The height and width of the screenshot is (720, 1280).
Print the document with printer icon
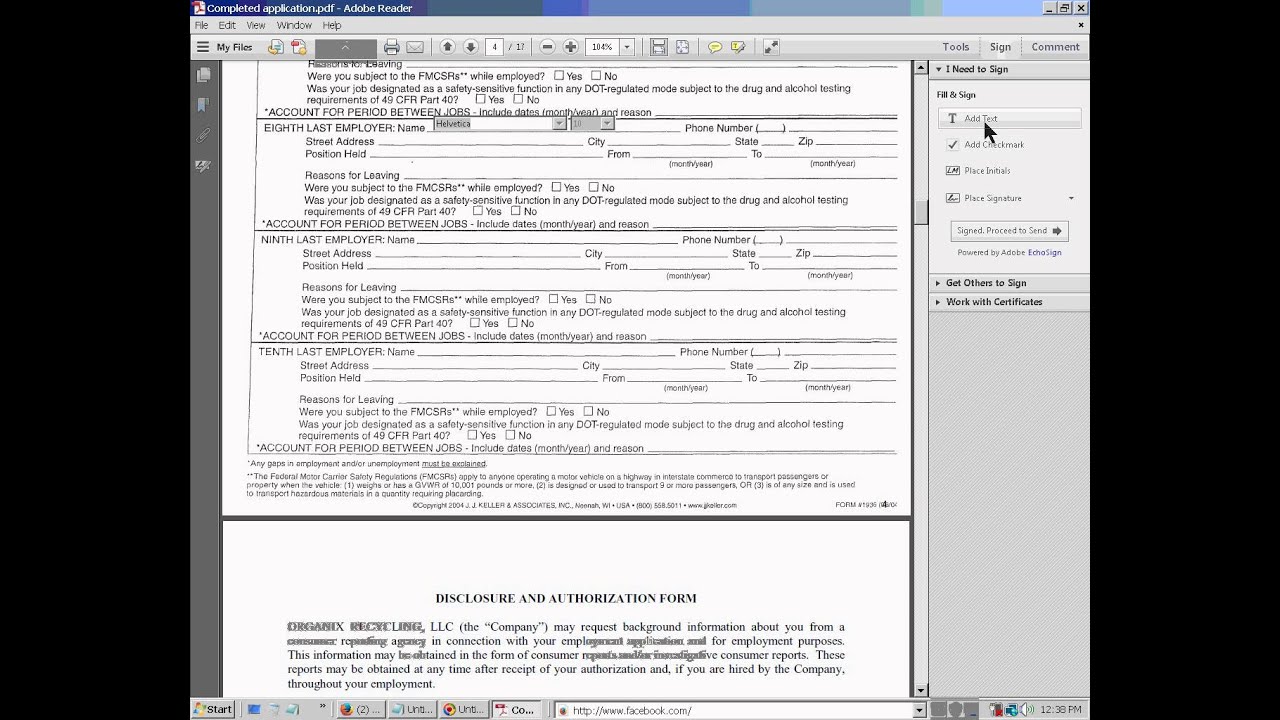[392, 47]
